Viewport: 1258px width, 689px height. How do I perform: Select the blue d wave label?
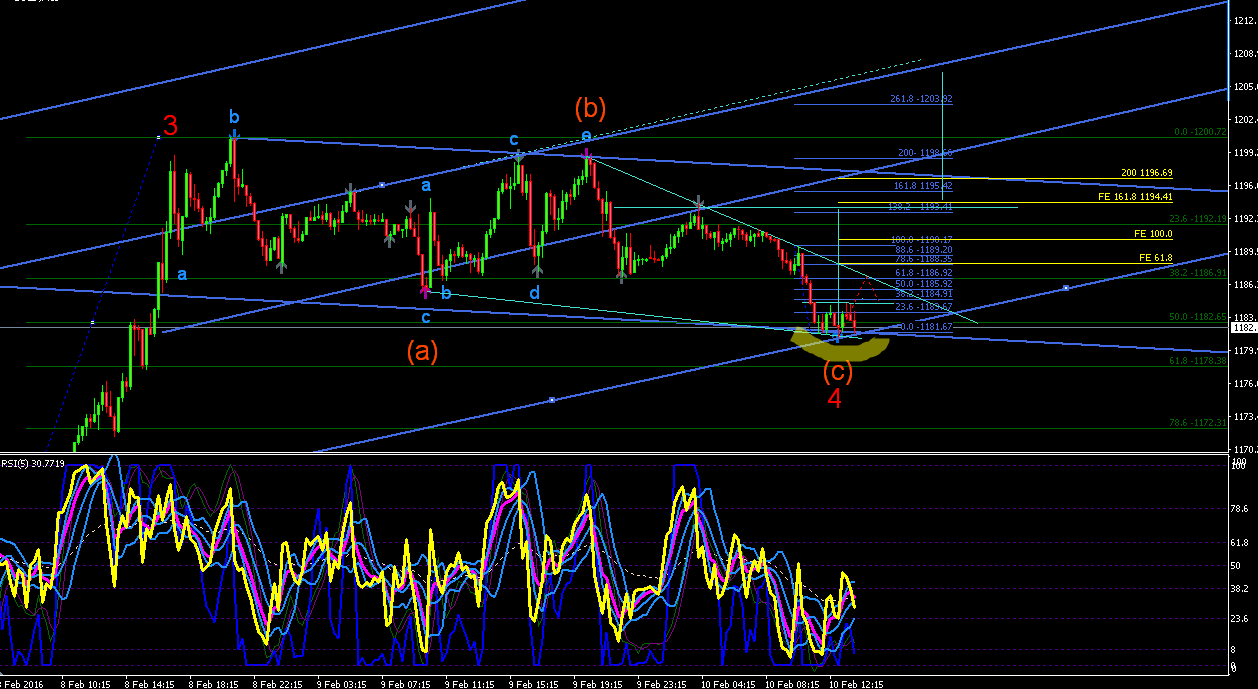pyautogui.click(x=534, y=293)
